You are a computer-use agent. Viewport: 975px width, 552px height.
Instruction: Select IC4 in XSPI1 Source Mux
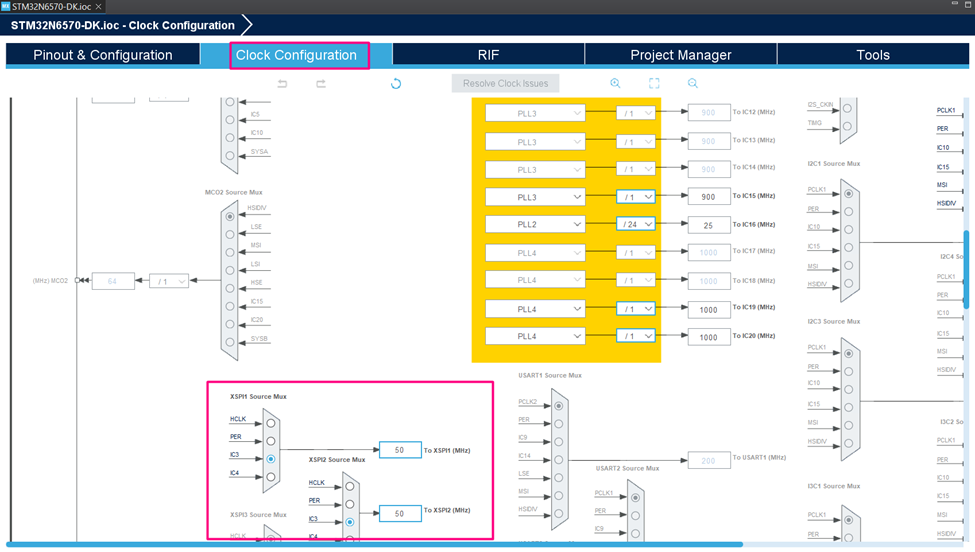click(x=270, y=477)
